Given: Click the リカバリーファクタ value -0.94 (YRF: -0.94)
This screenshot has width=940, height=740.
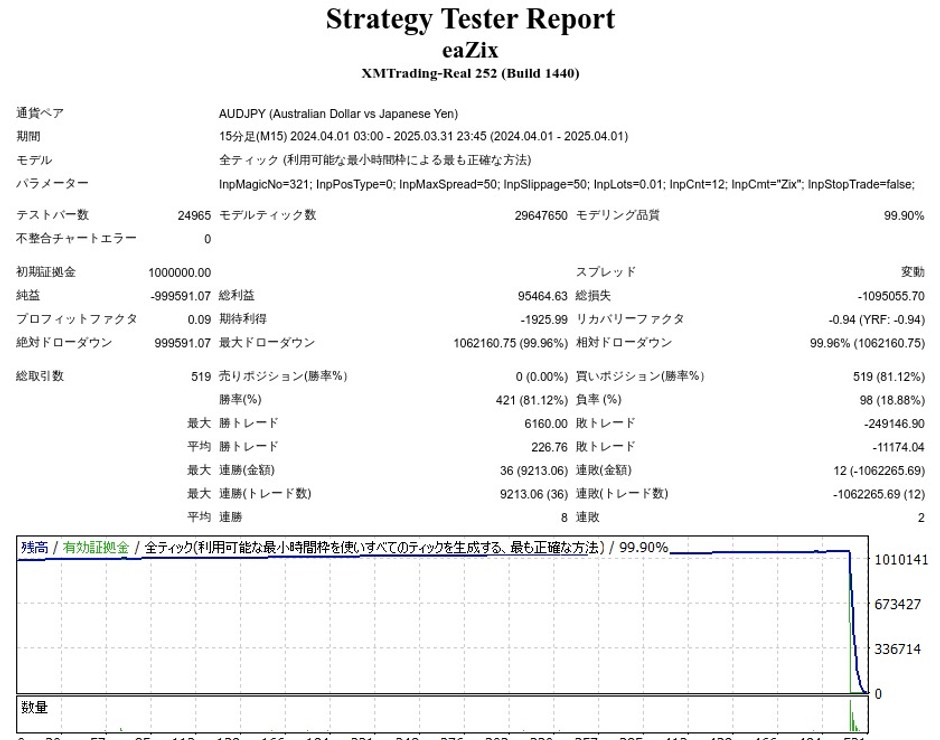Looking at the screenshot, I should pos(876,320).
